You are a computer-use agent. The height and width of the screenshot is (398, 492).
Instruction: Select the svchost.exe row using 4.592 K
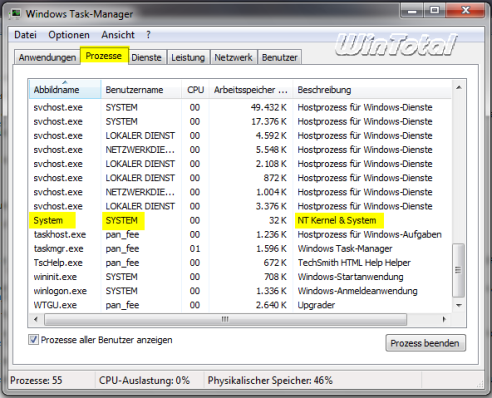coord(240,136)
